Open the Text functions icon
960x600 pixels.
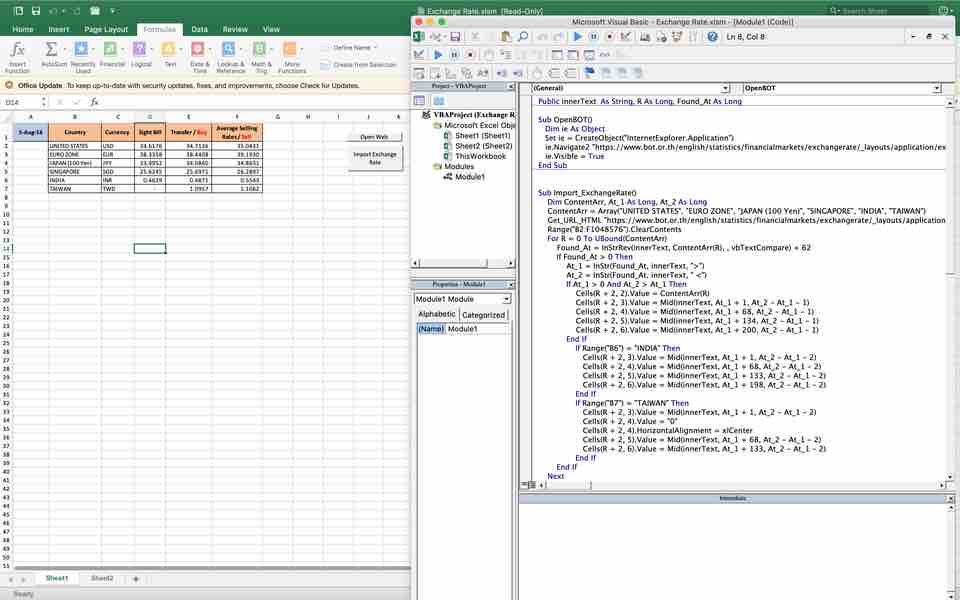[168, 49]
